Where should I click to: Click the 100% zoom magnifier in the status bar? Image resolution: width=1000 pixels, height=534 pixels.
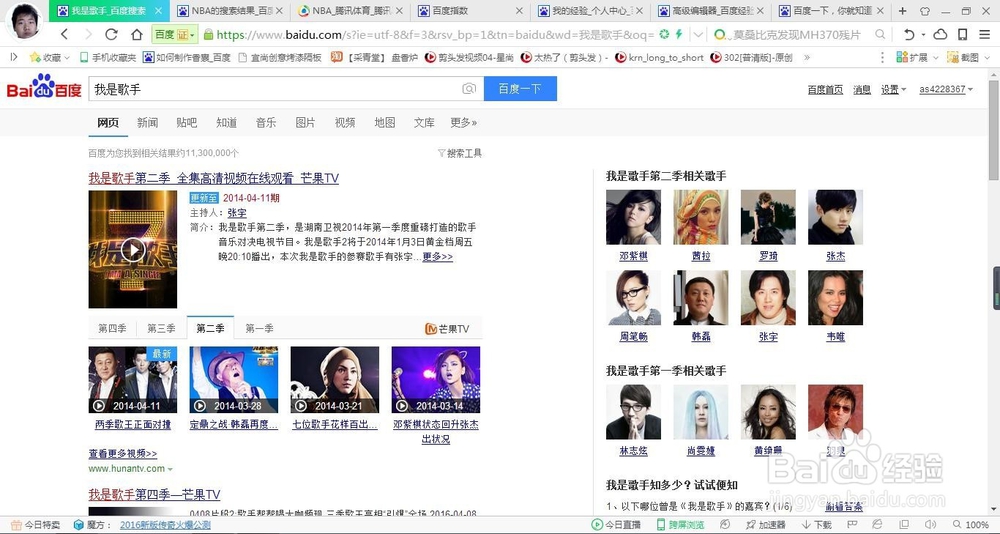click(957, 524)
